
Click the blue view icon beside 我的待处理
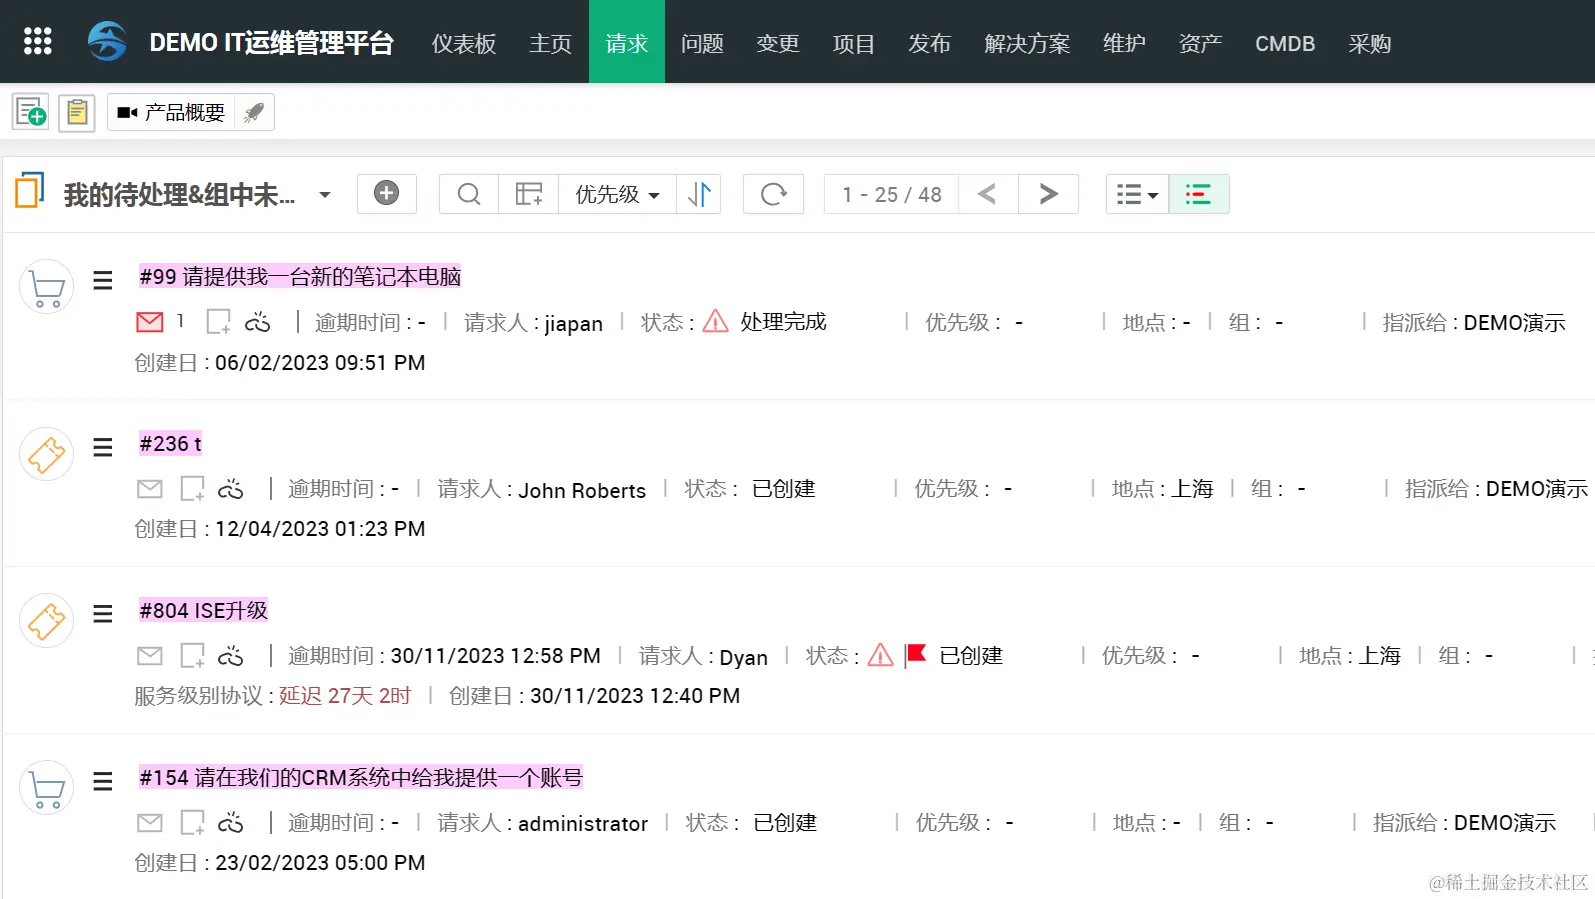click(30, 189)
